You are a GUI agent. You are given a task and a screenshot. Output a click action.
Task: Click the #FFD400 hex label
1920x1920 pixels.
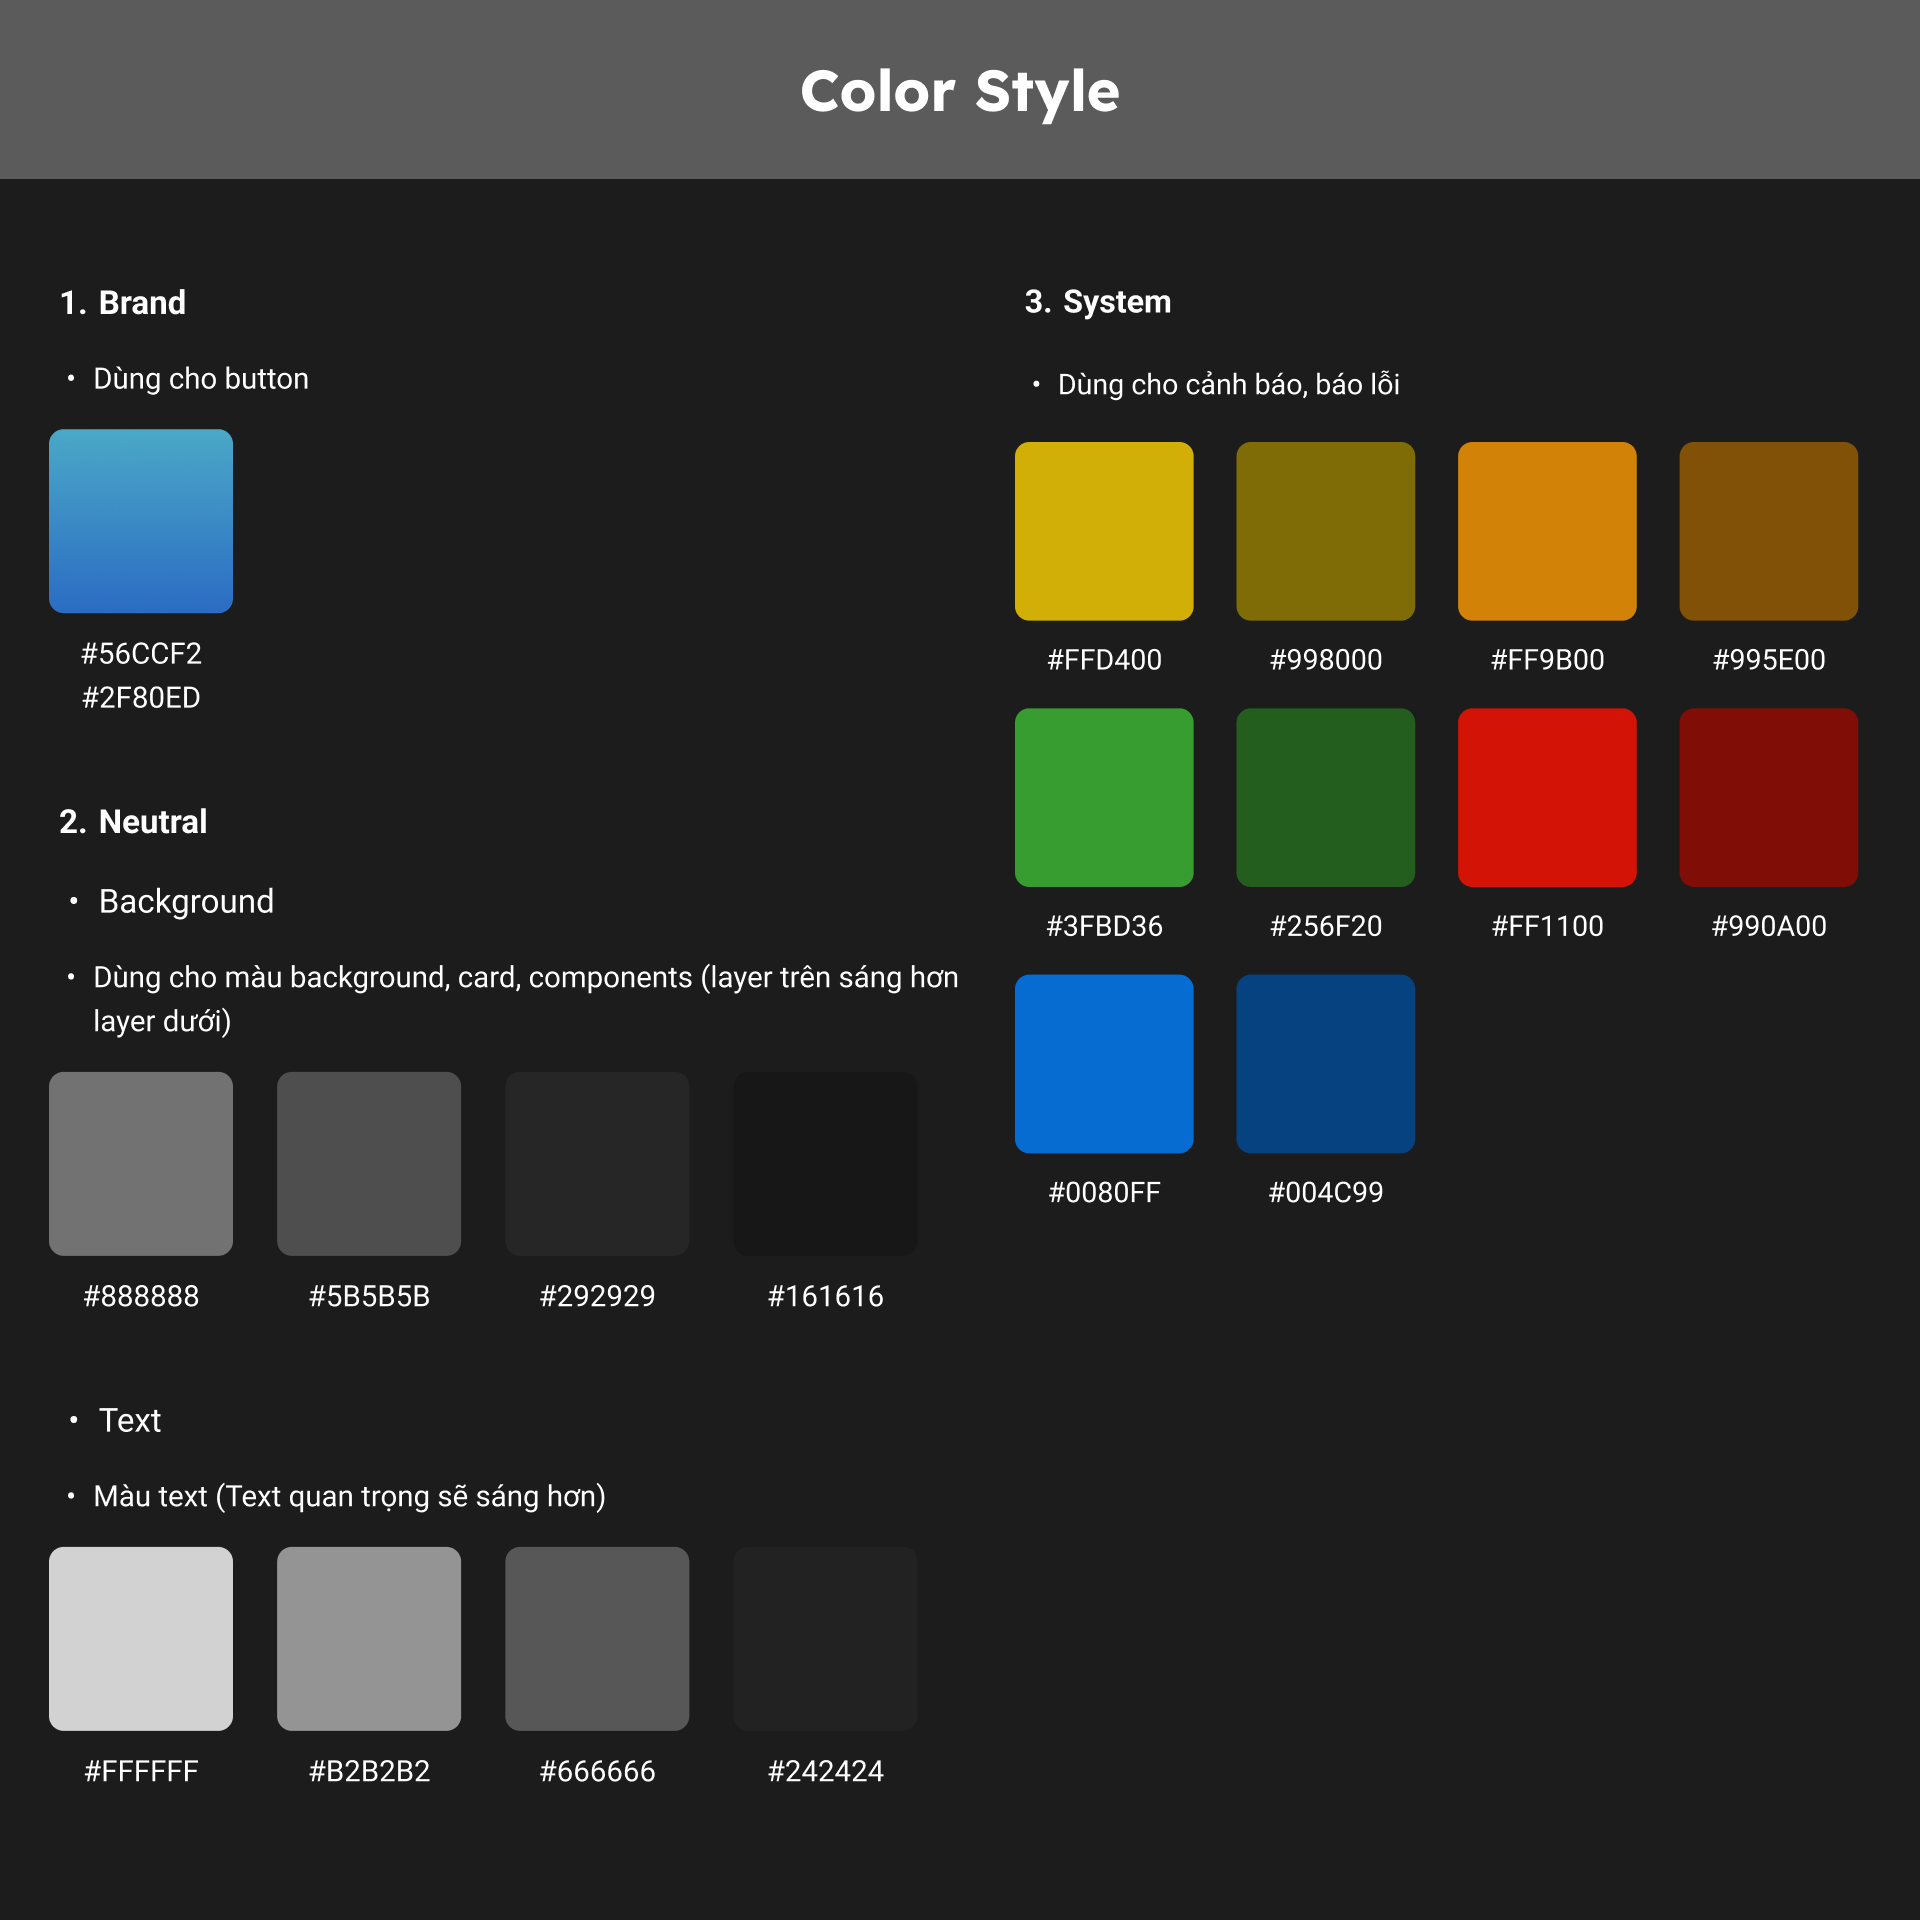[1104, 660]
